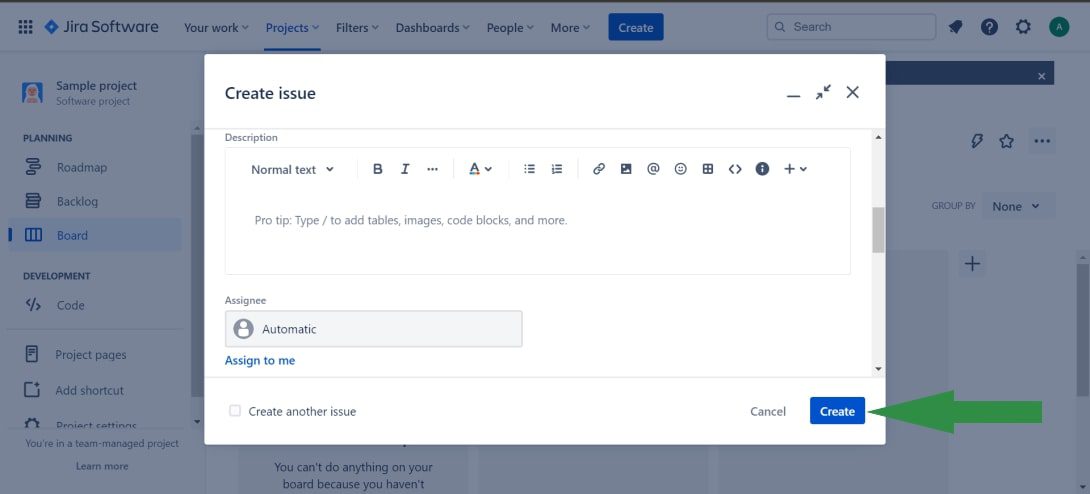Open the Your work menu

[x=216, y=28]
